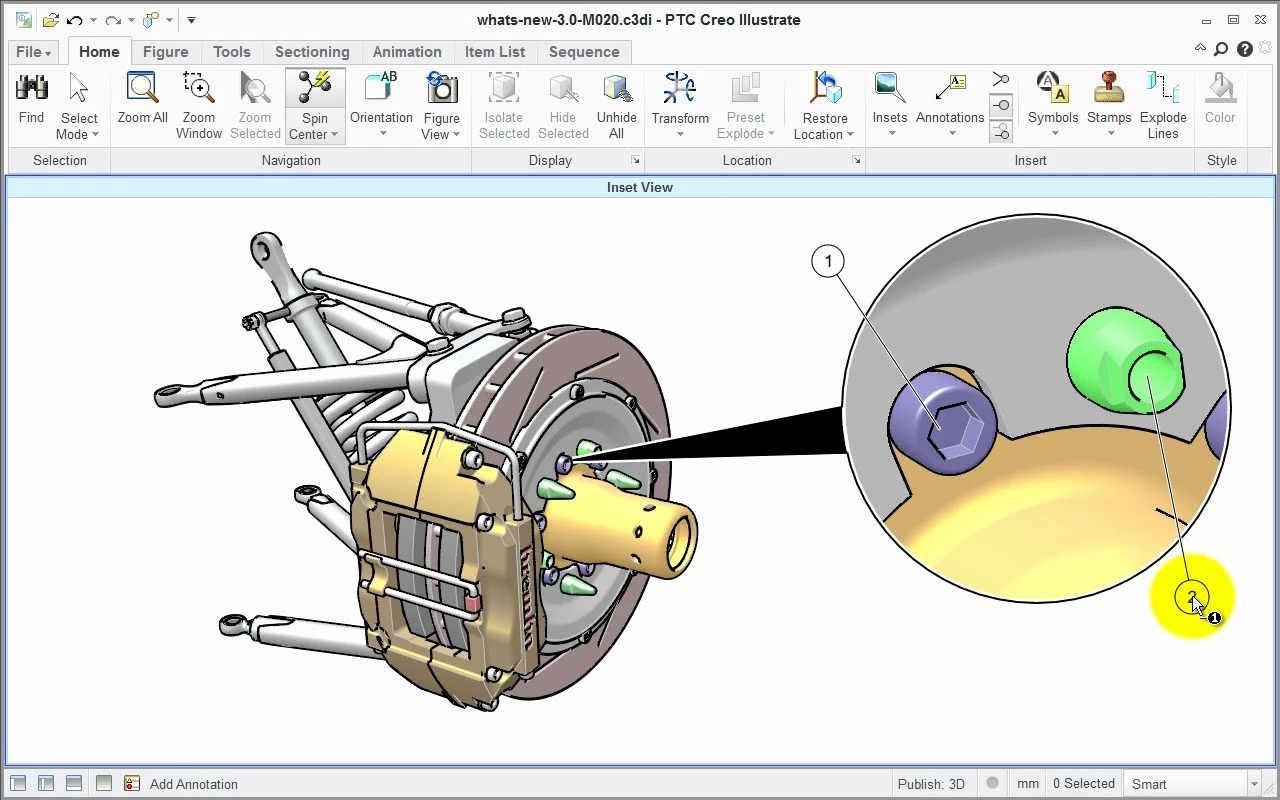Click the Open folder icon in quick access toolbar

pyautogui.click(x=51, y=20)
